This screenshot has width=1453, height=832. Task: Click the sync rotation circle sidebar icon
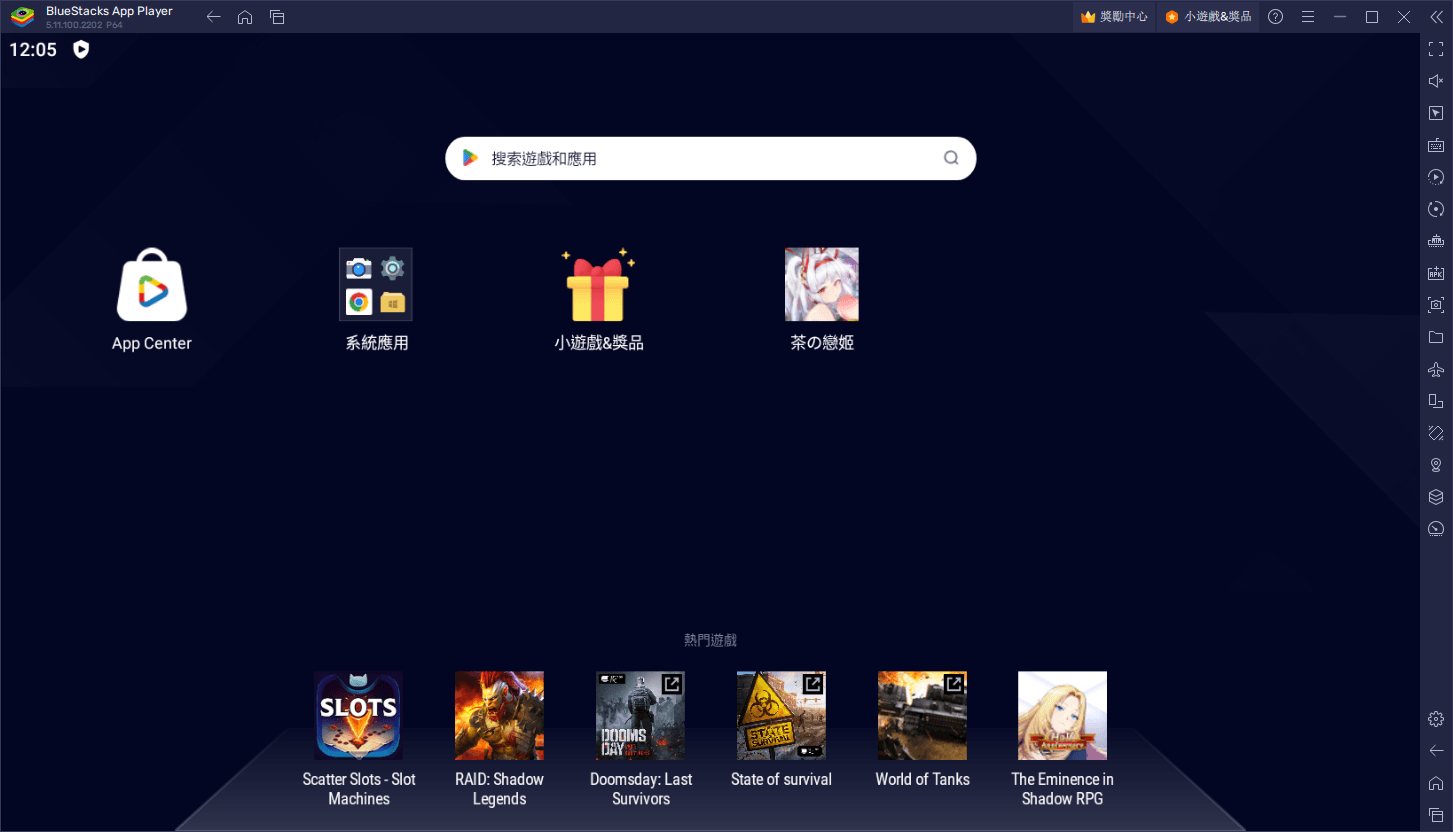point(1436,209)
